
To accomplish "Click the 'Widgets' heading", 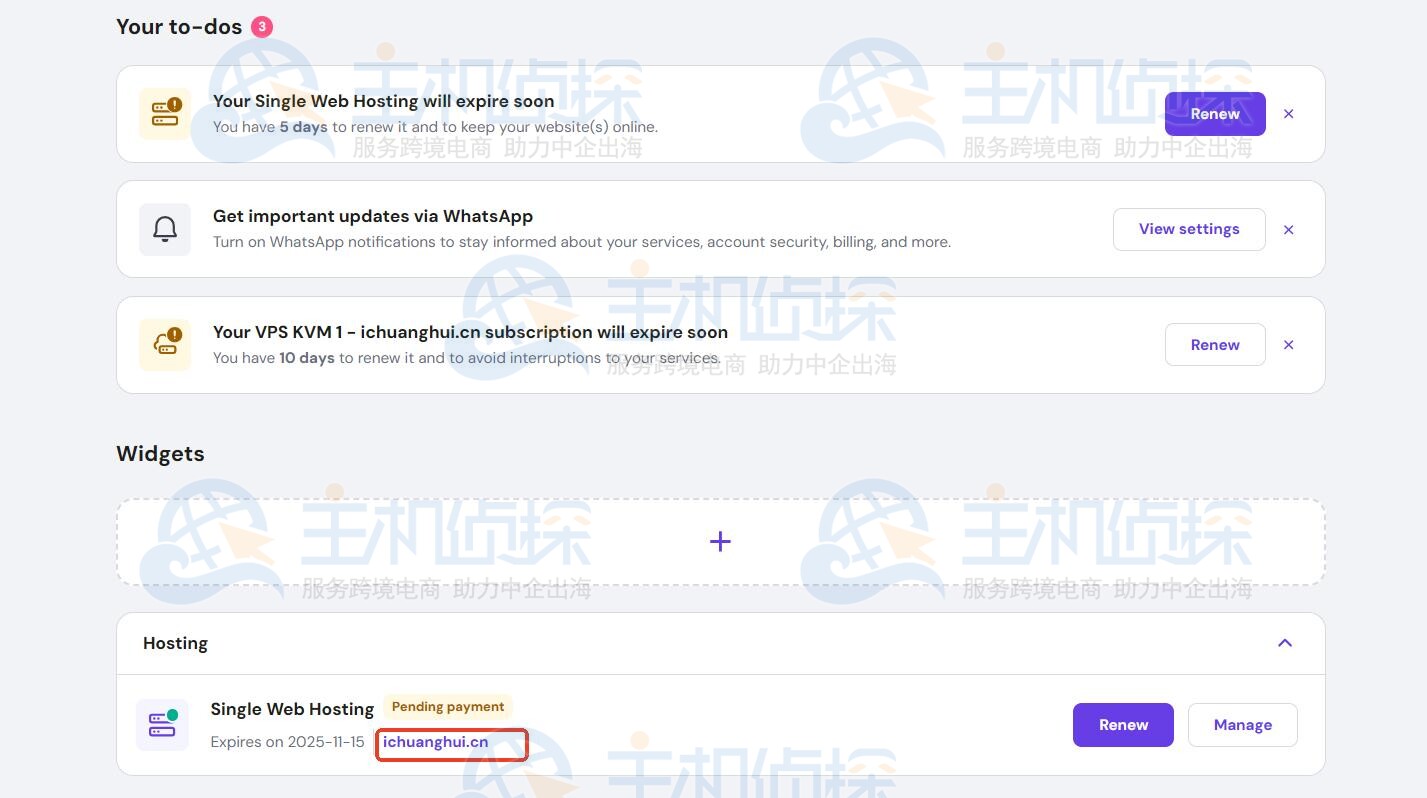I will (160, 454).
